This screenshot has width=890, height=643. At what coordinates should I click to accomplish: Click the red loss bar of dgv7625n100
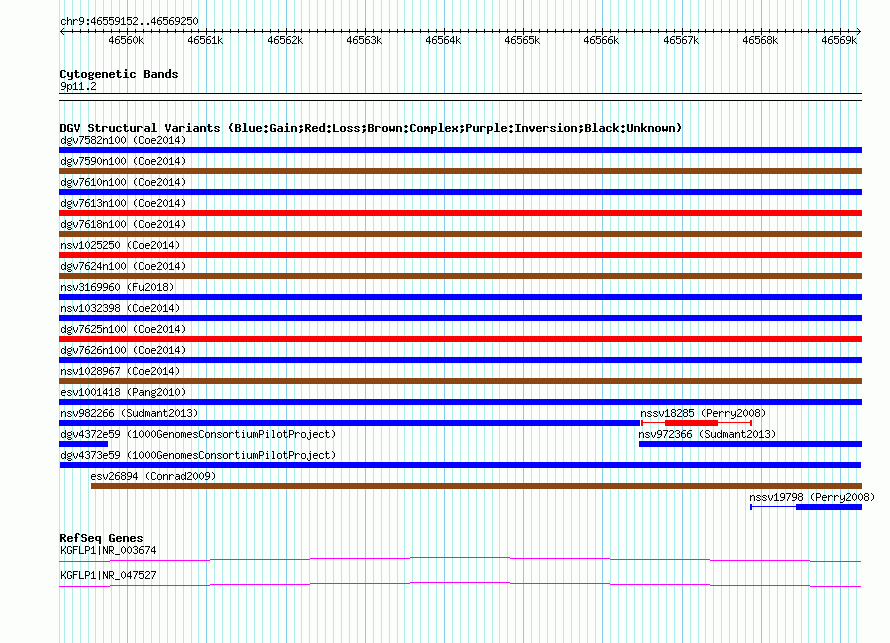(x=460, y=339)
